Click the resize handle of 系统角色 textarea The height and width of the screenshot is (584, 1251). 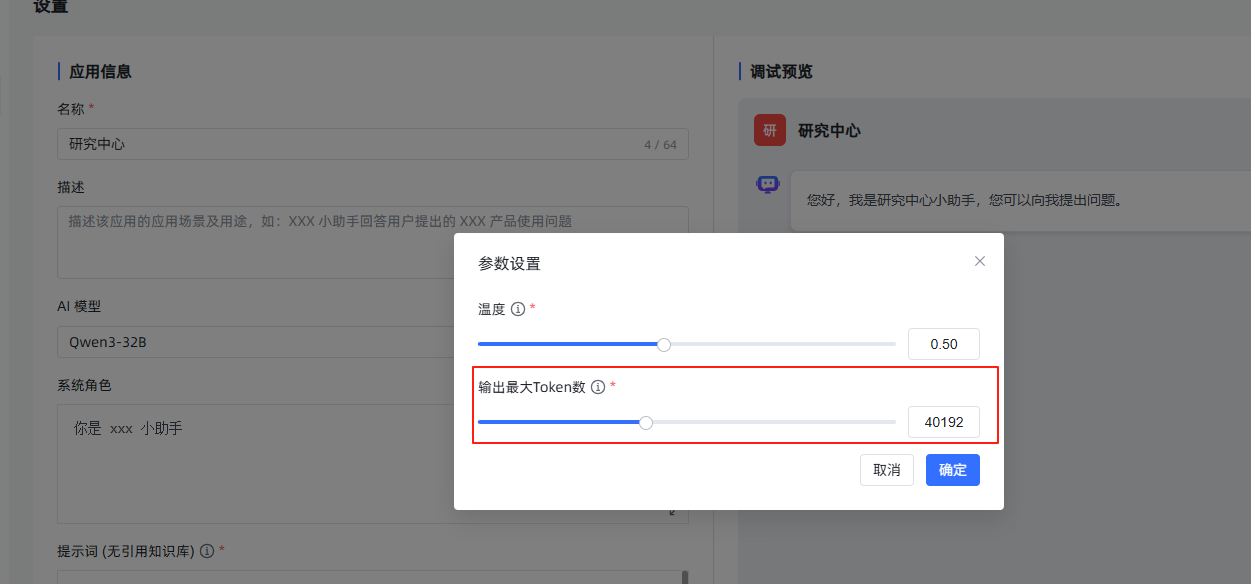[x=672, y=512]
